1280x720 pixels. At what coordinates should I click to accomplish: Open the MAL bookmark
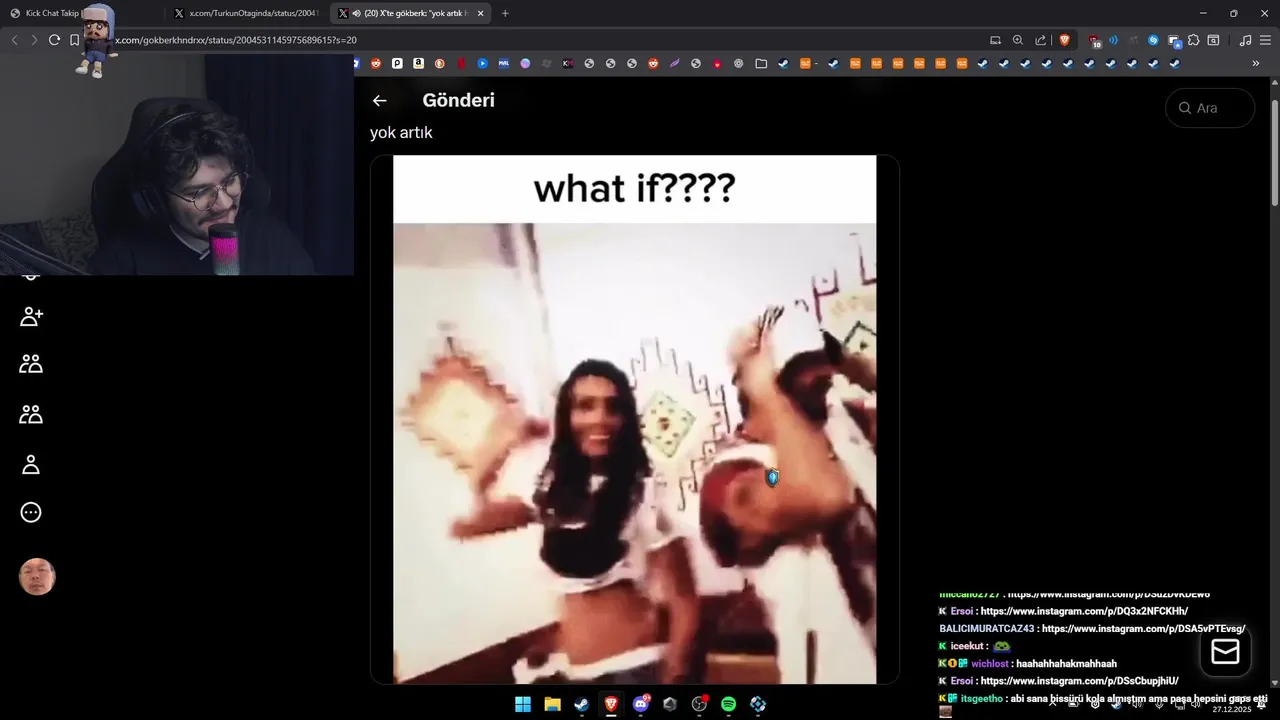coord(503,63)
